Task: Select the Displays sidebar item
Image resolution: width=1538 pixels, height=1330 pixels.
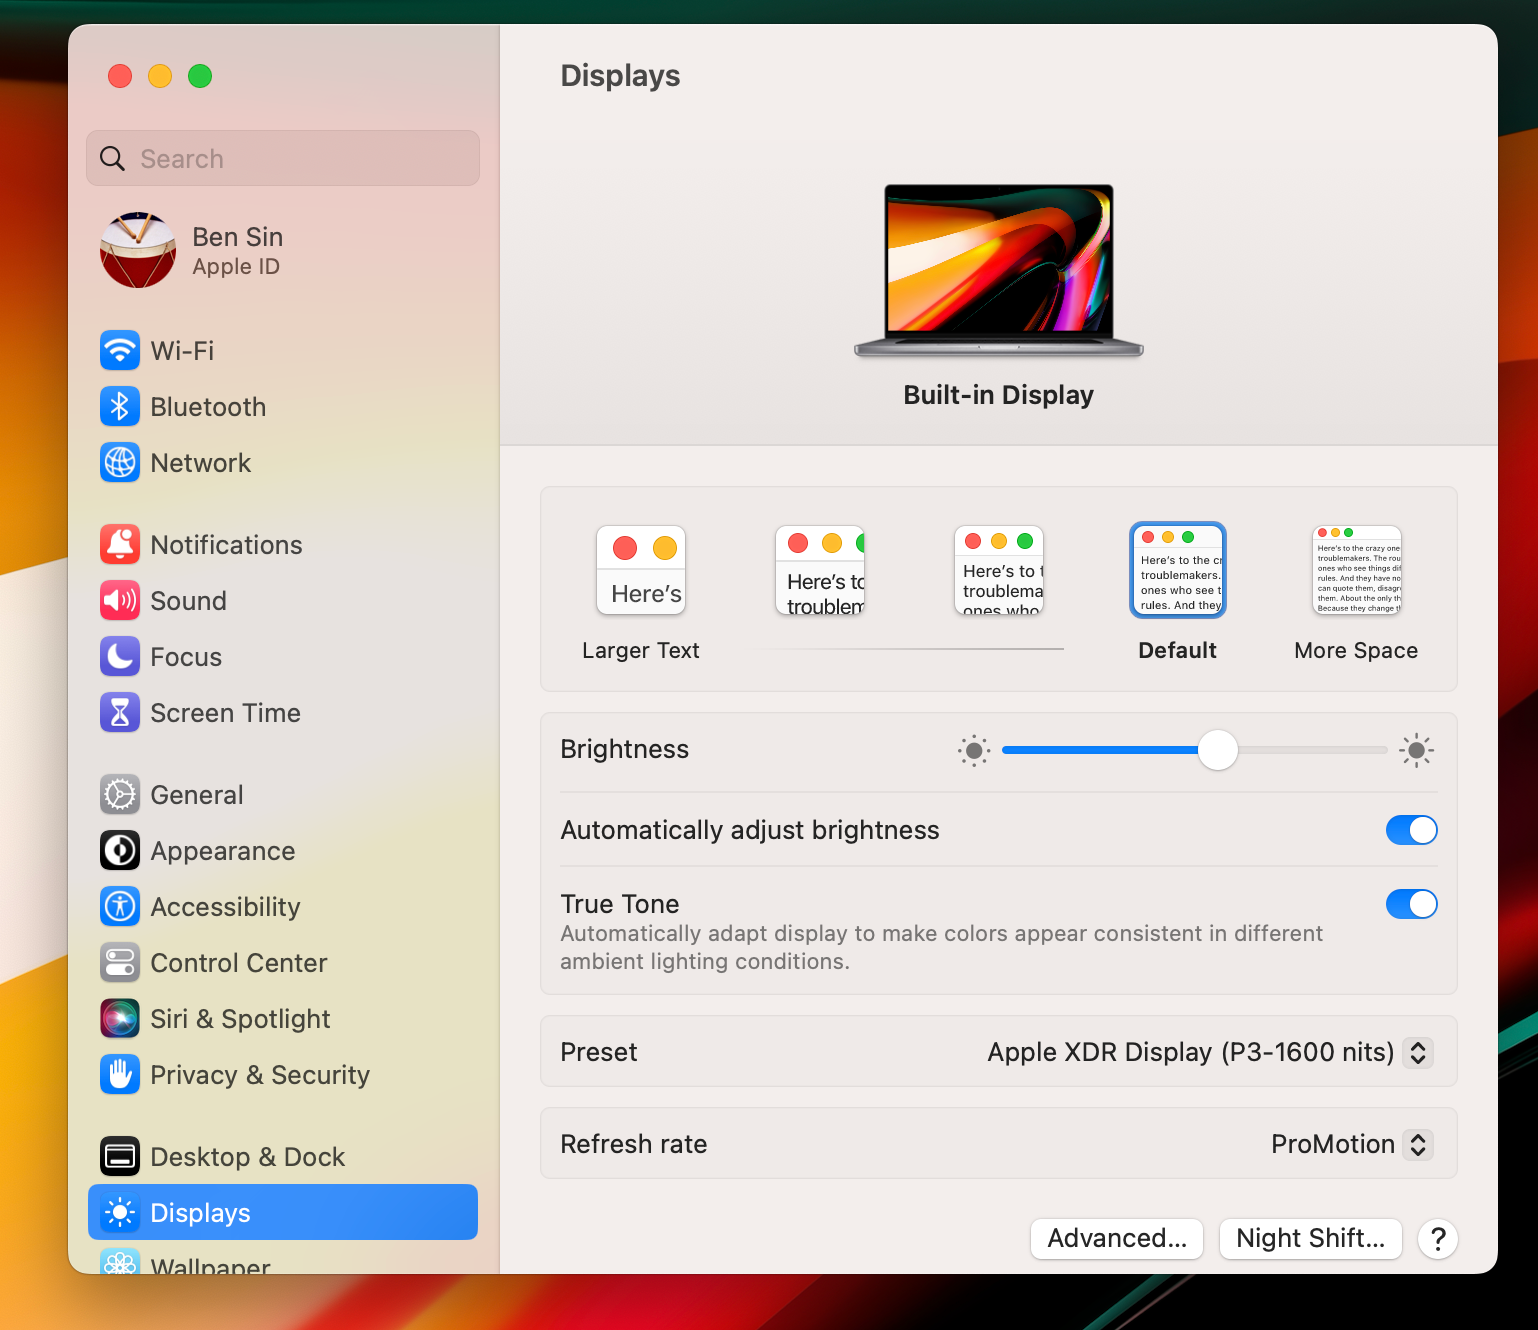Action: 283,1212
